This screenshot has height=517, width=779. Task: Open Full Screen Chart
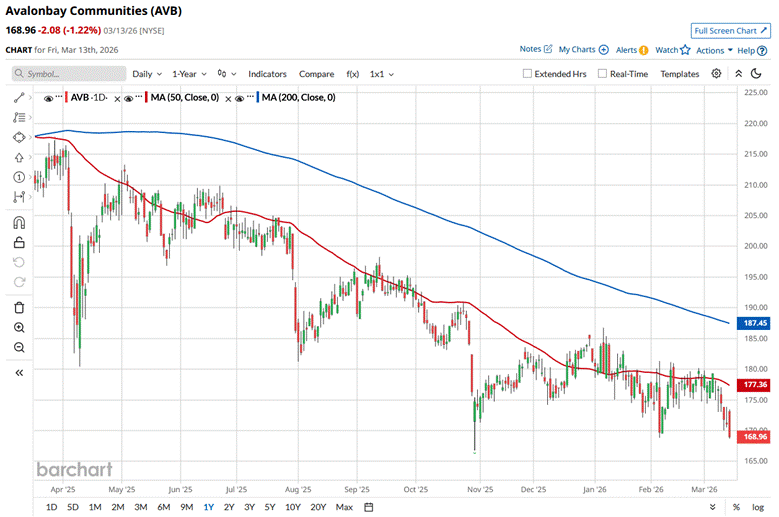(x=730, y=31)
